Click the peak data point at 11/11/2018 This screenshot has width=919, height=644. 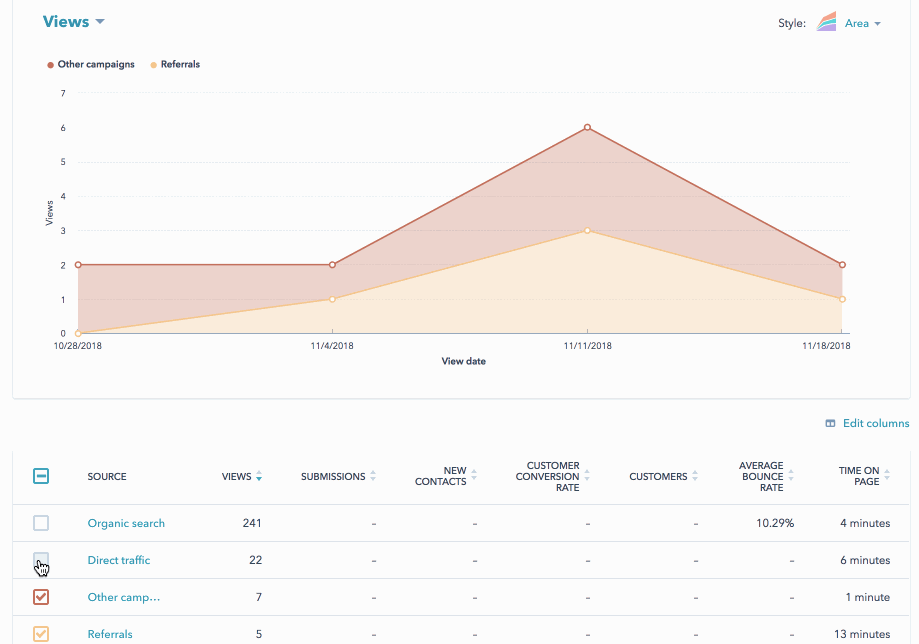[588, 128]
